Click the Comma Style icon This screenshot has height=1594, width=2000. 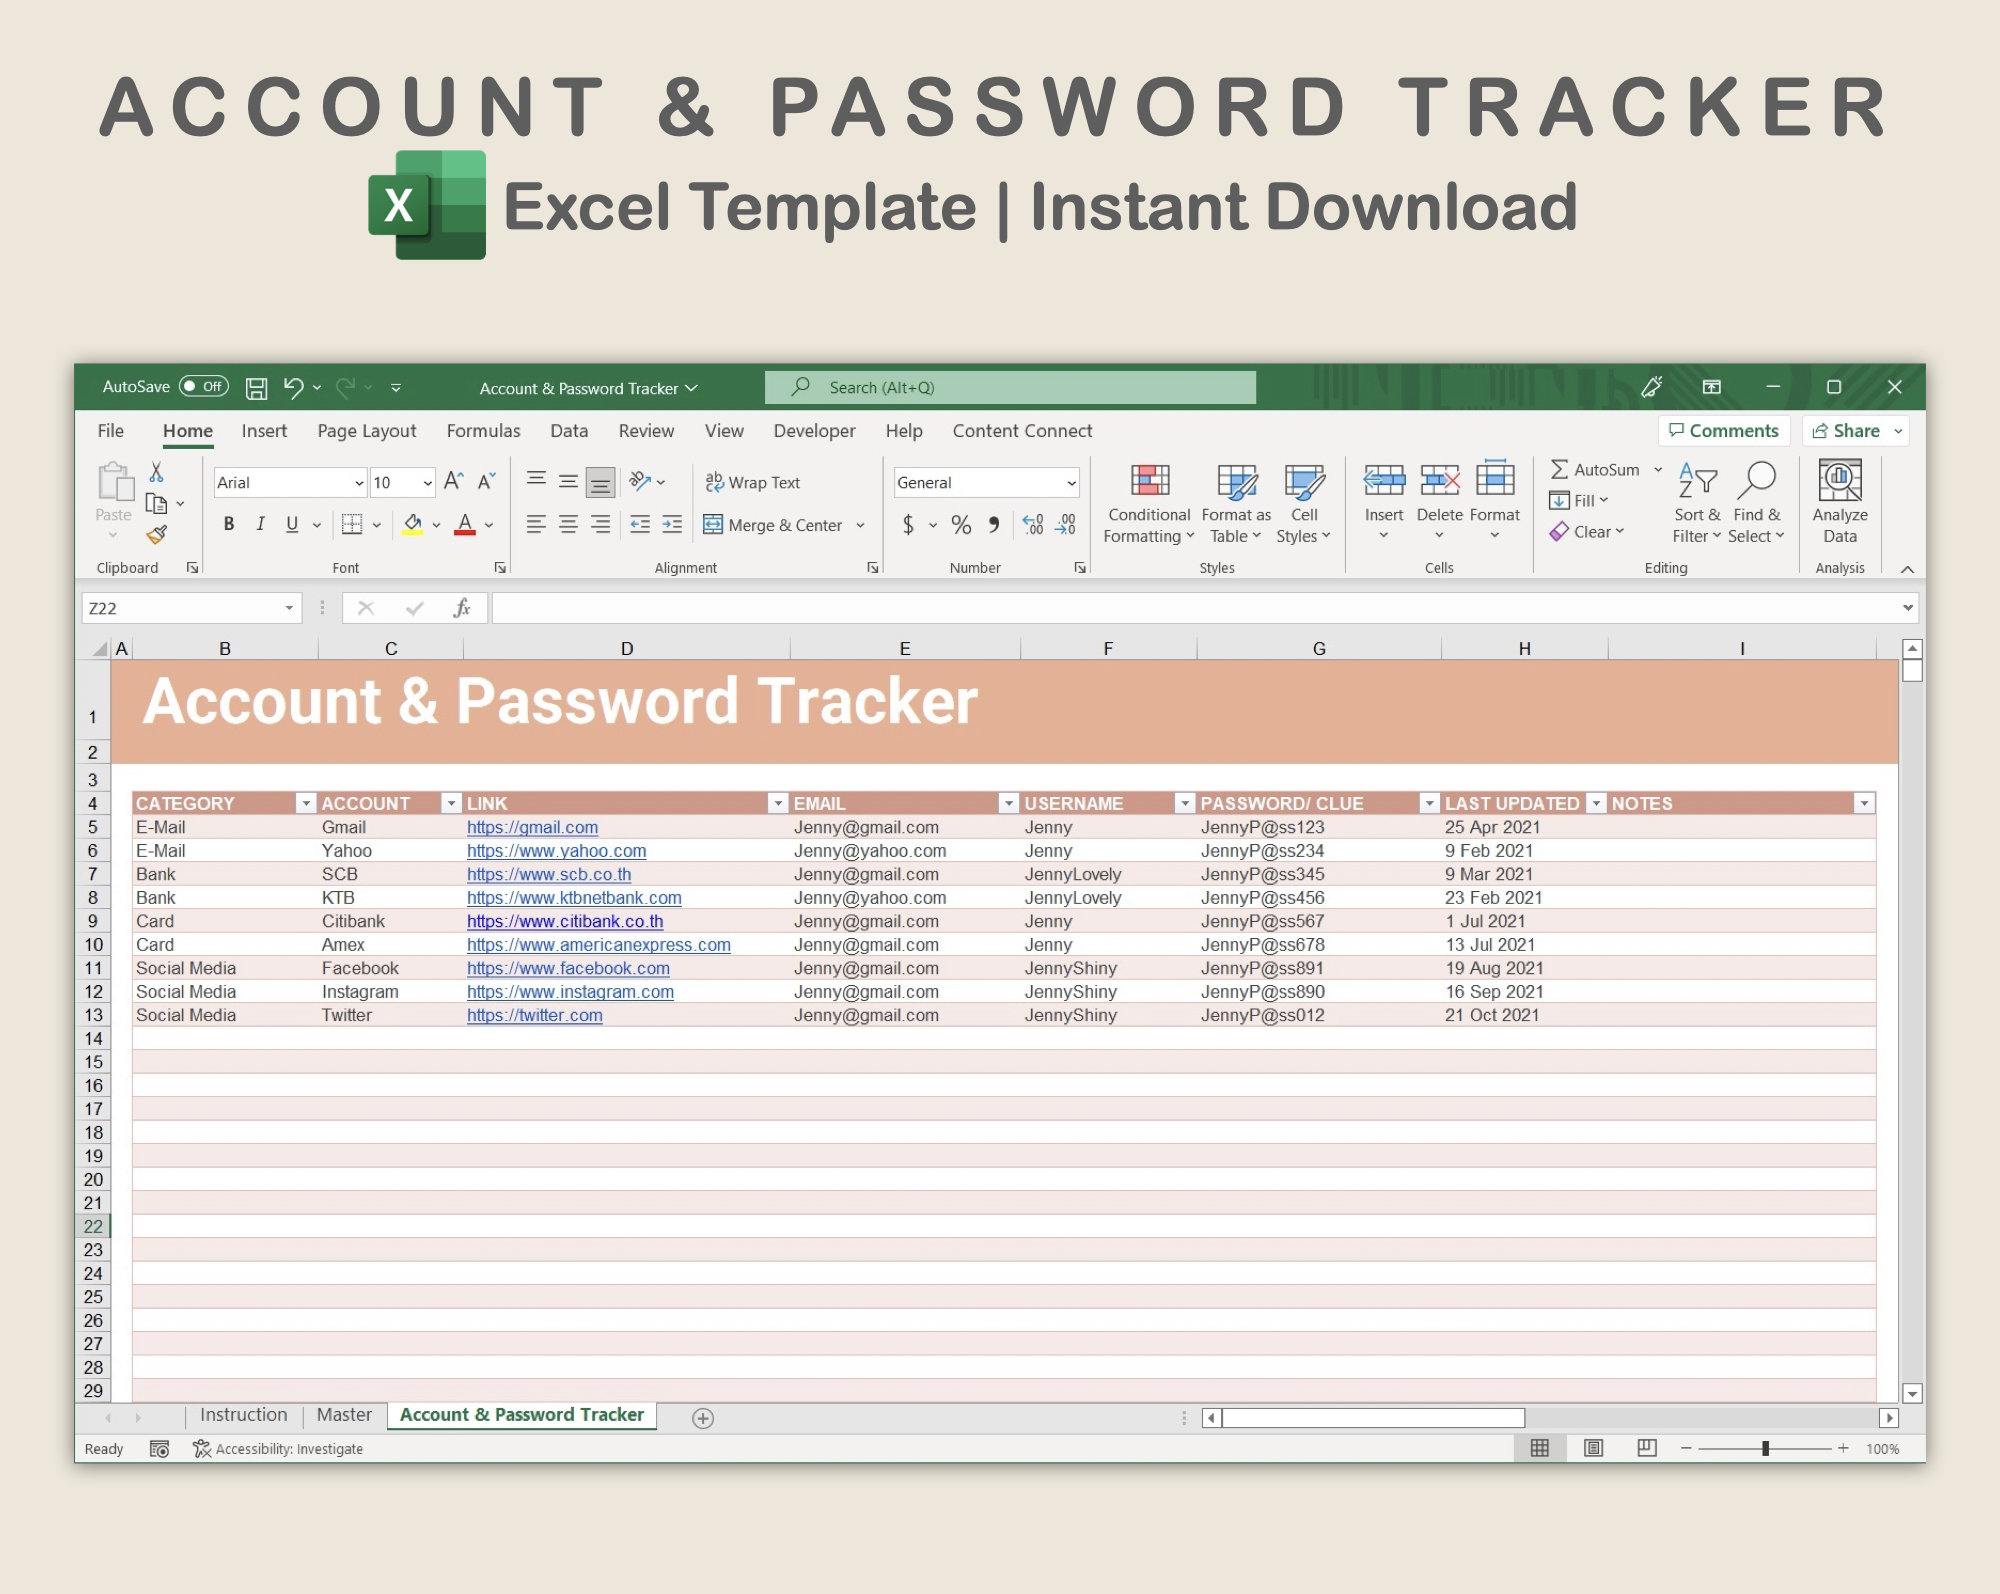[x=994, y=524]
